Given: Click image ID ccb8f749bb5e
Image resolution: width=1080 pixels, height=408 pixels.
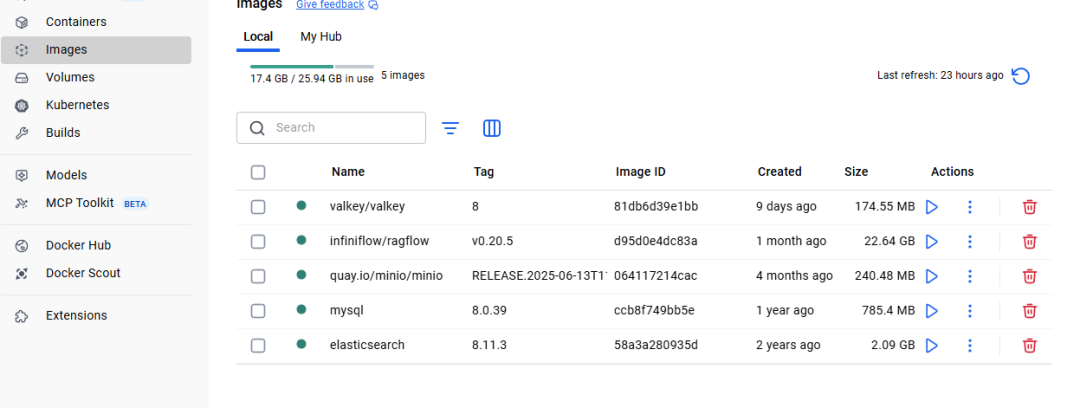Looking at the screenshot, I should click(654, 310).
